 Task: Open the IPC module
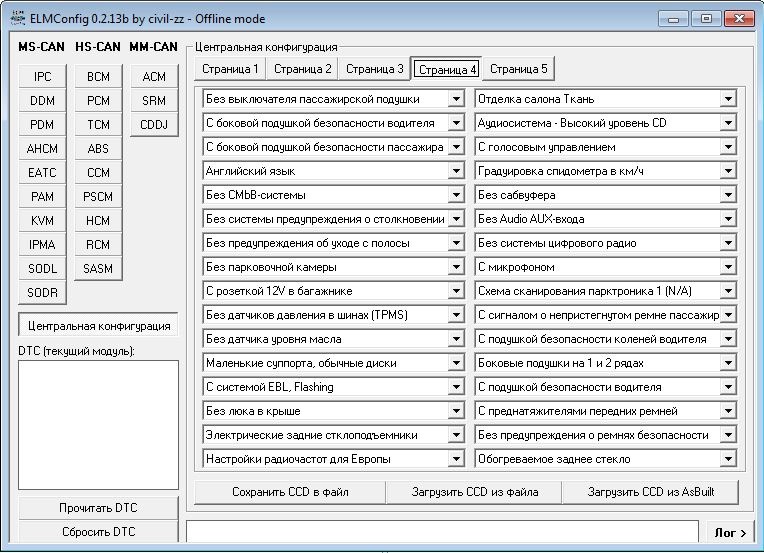tap(42, 76)
